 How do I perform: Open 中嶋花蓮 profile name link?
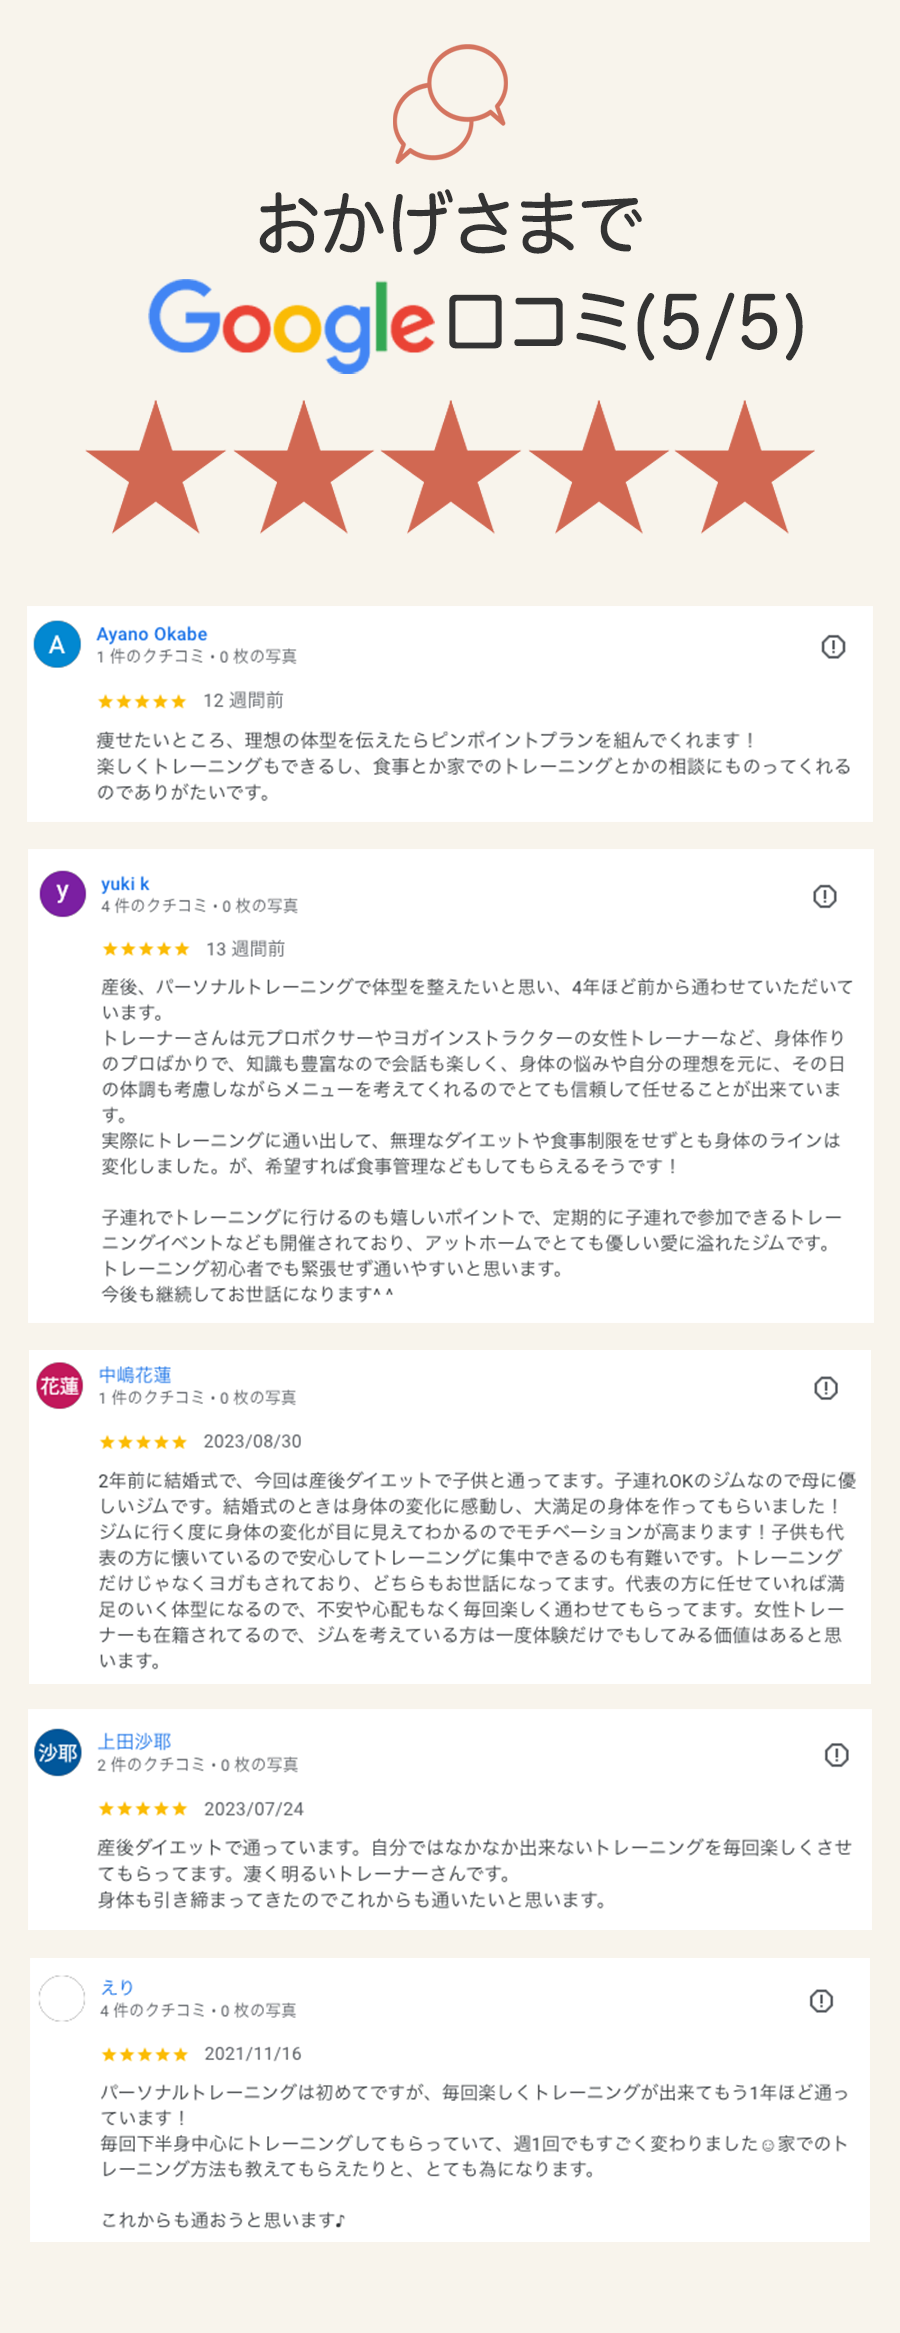point(135,1375)
